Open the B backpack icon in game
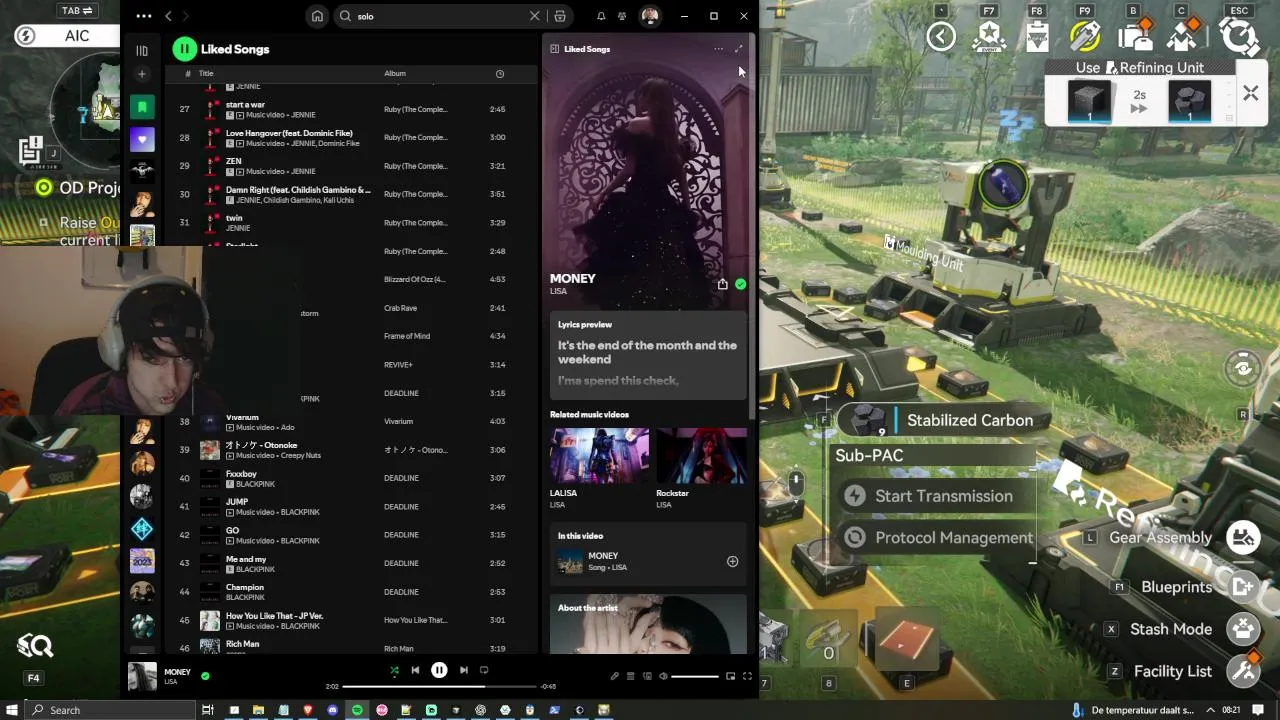This screenshot has height=720, width=1280. point(1134,36)
